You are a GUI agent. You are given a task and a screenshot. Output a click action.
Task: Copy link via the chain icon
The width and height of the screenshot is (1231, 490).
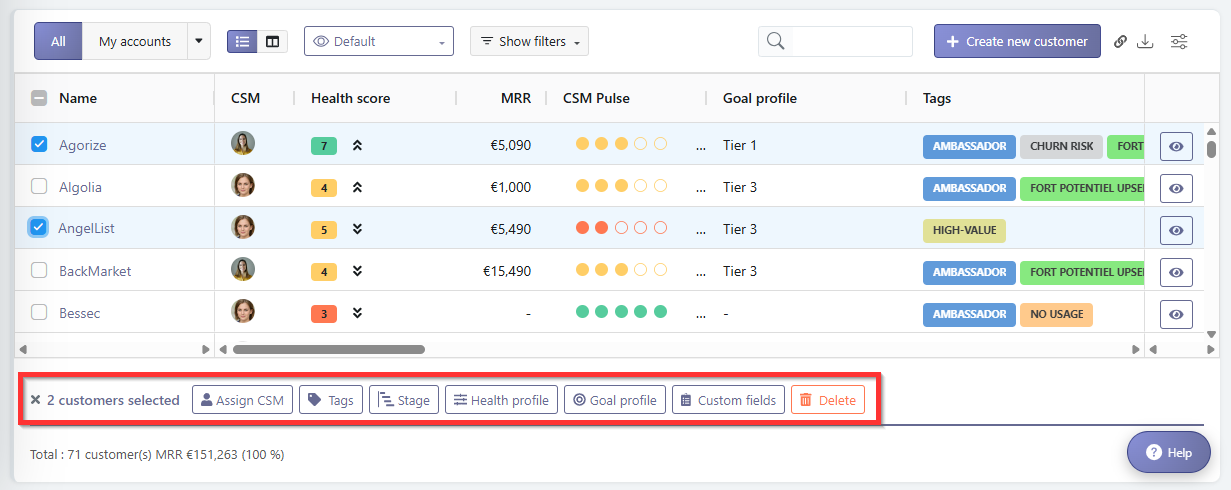pyautogui.click(x=1120, y=41)
